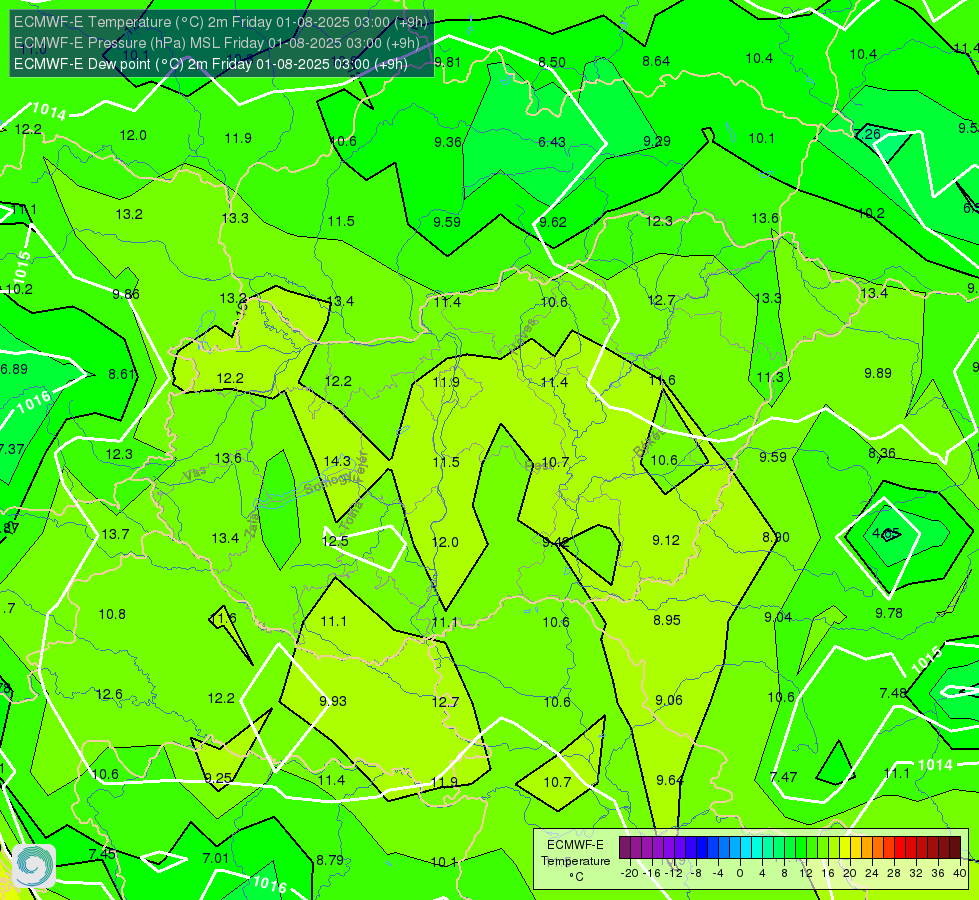Viewport: 979px width, 900px height.
Task: Click the cyan swatch above legend value 0
Action: 745,848
